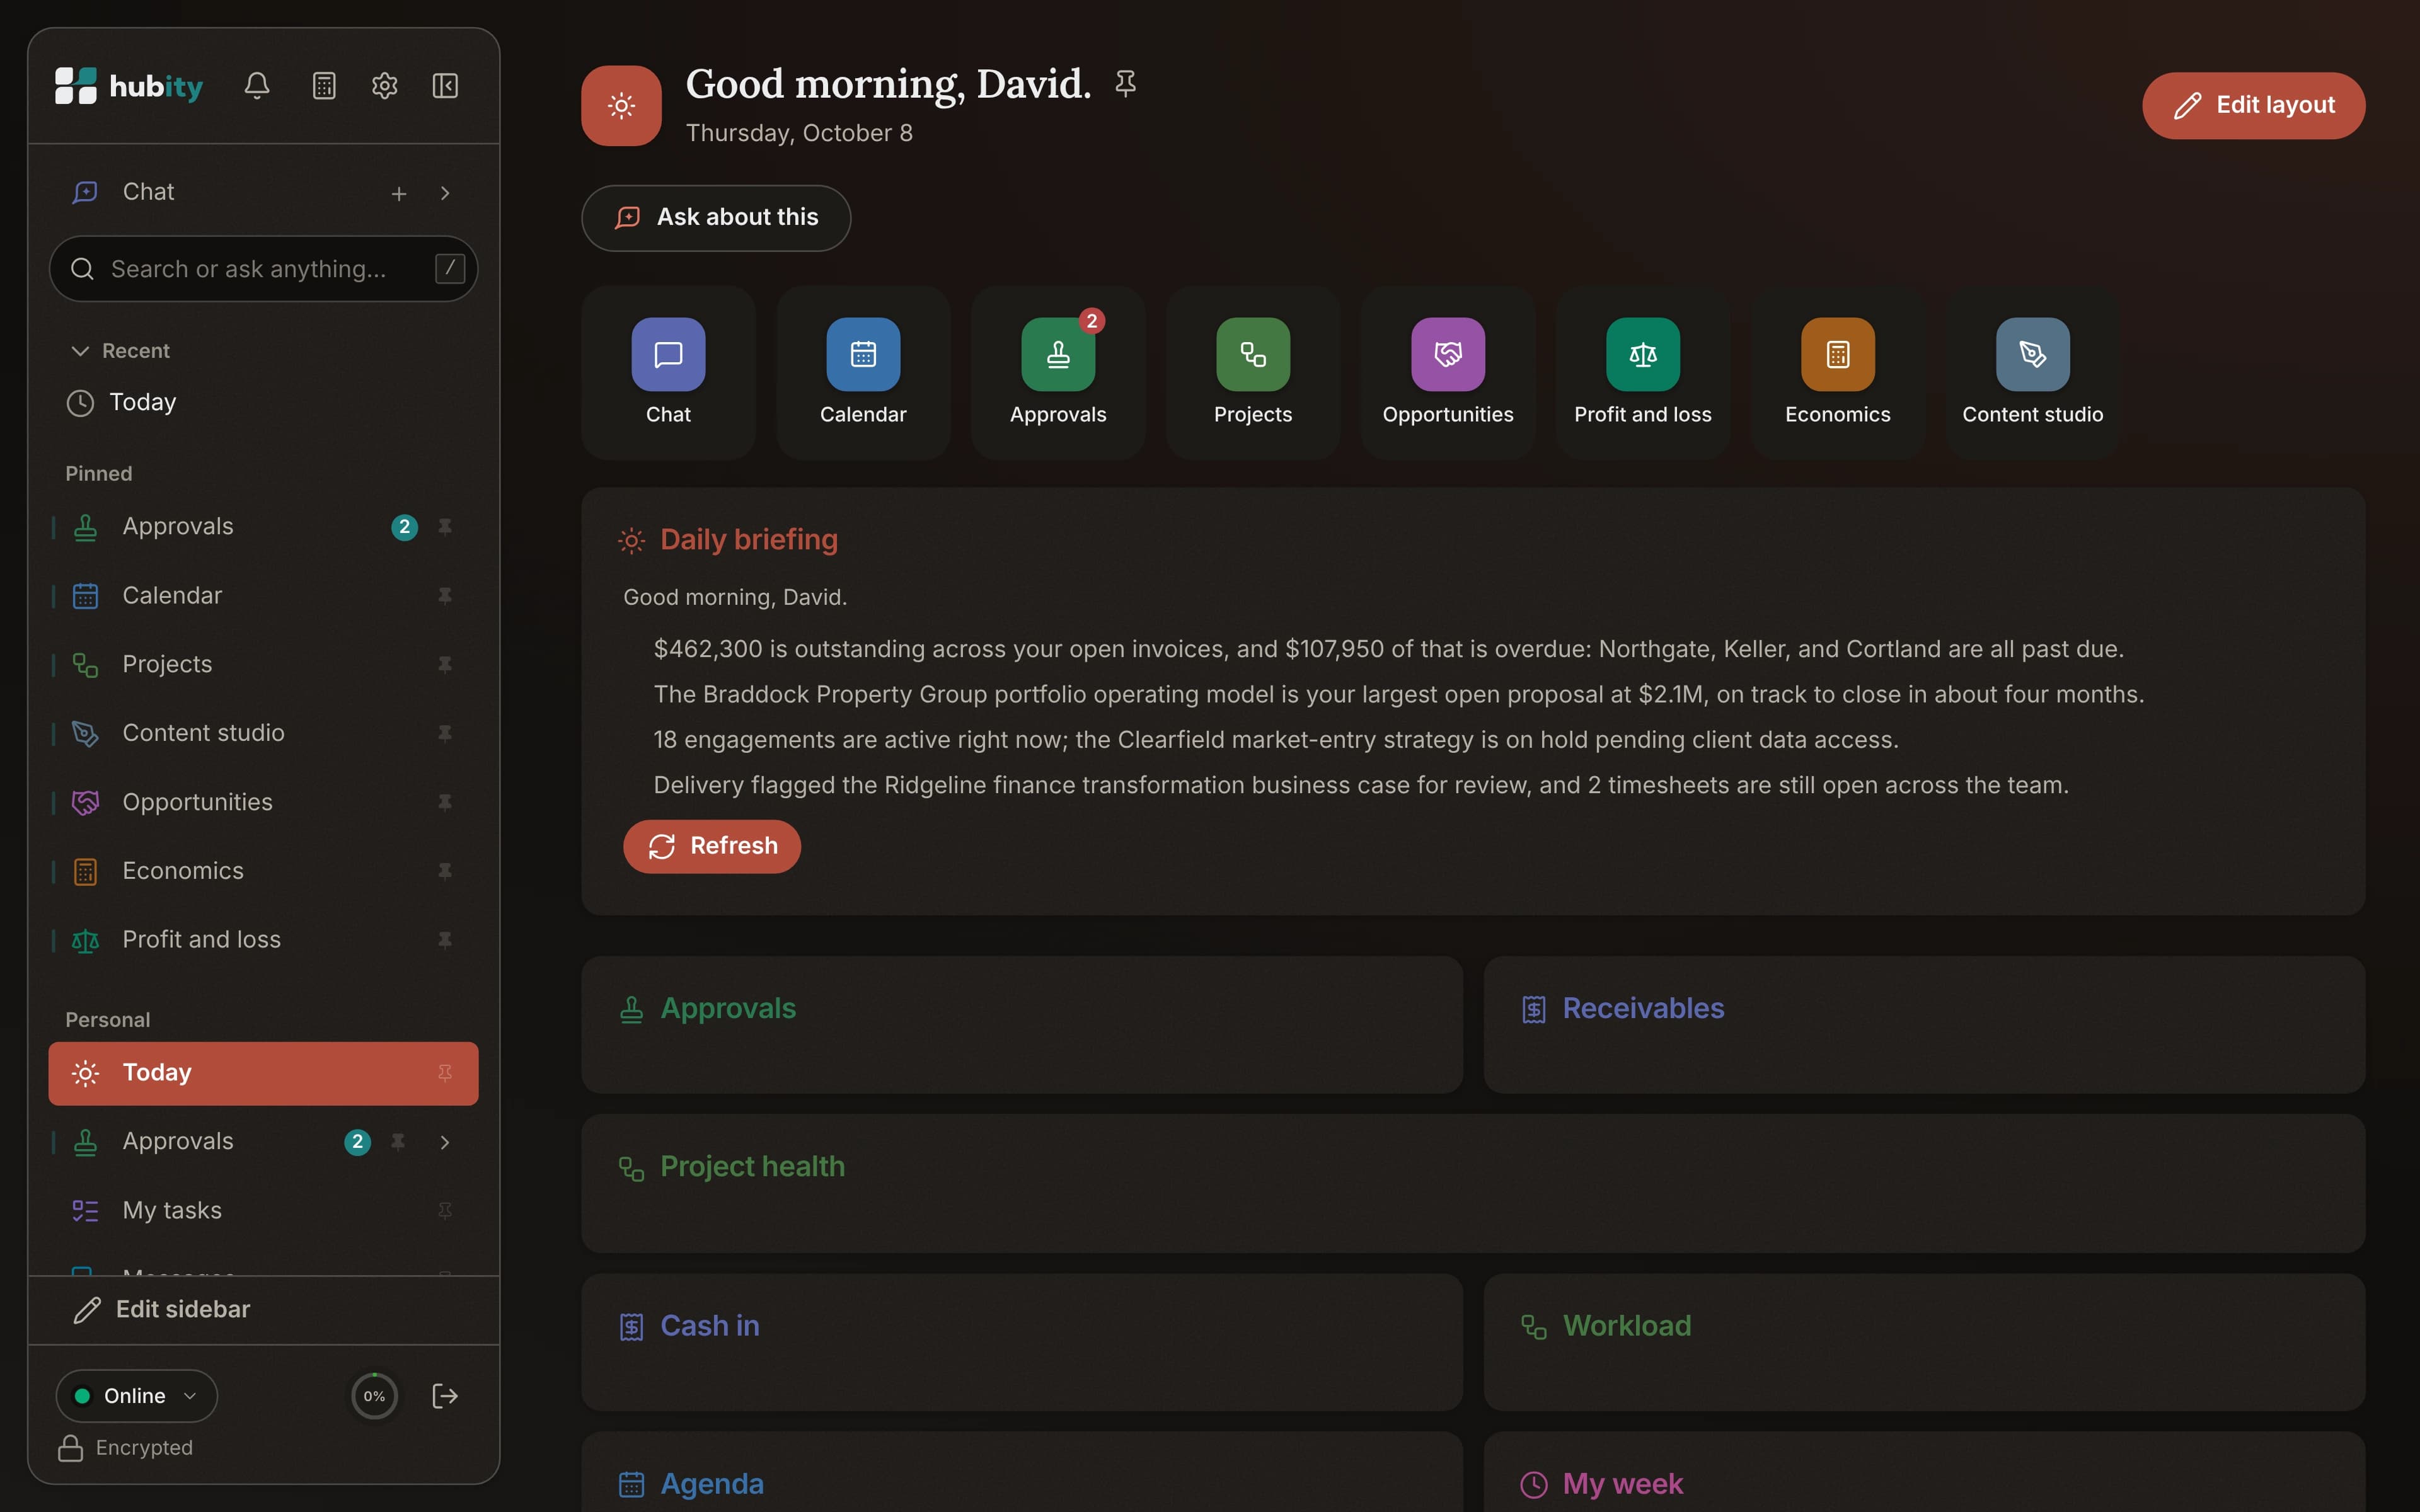
Task: Open My tasks in sidebar
Action: click(x=263, y=1211)
